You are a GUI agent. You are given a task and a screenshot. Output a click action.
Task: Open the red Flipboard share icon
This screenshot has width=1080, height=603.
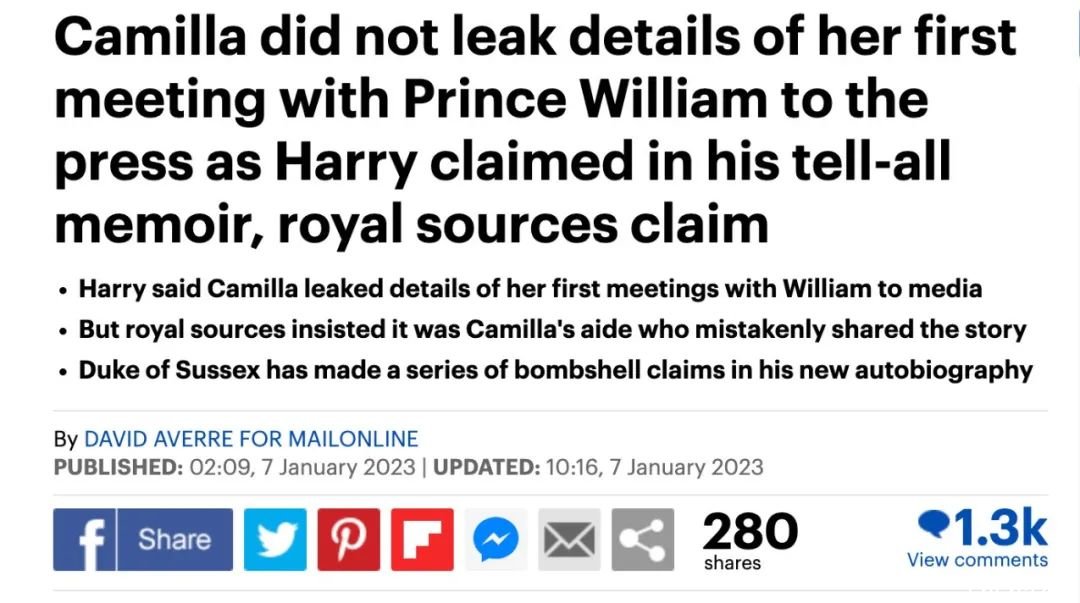click(422, 540)
